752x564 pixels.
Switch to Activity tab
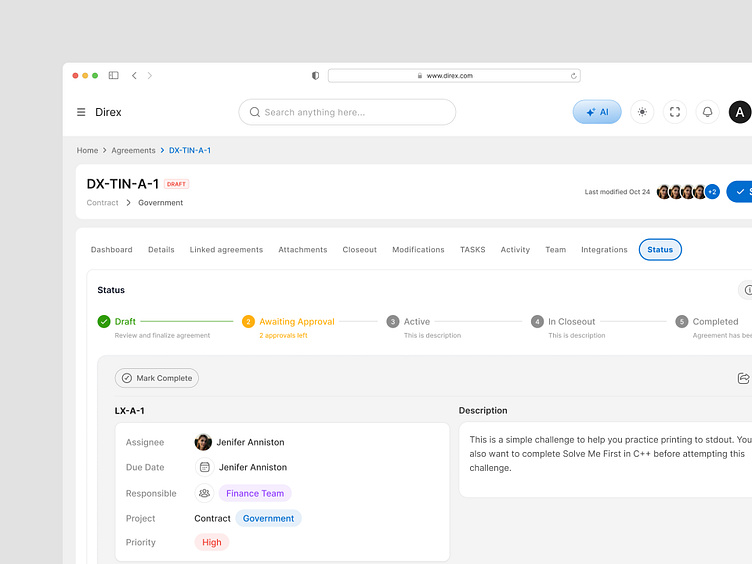[x=515, y=250]
